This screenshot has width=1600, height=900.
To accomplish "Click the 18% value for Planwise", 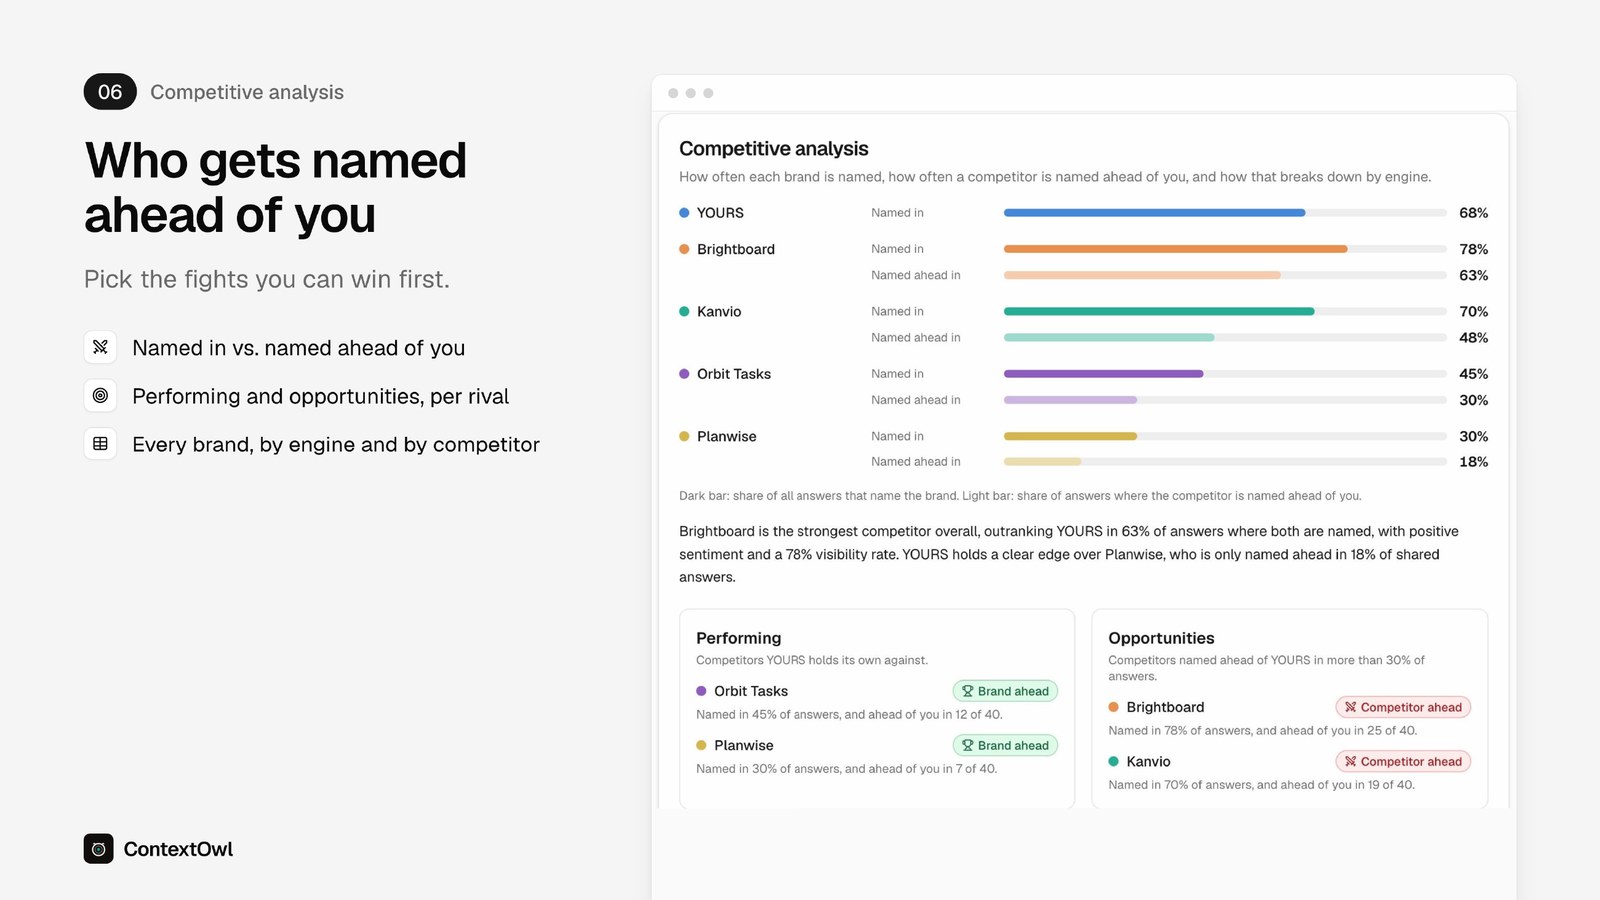I will [1473, 462].
